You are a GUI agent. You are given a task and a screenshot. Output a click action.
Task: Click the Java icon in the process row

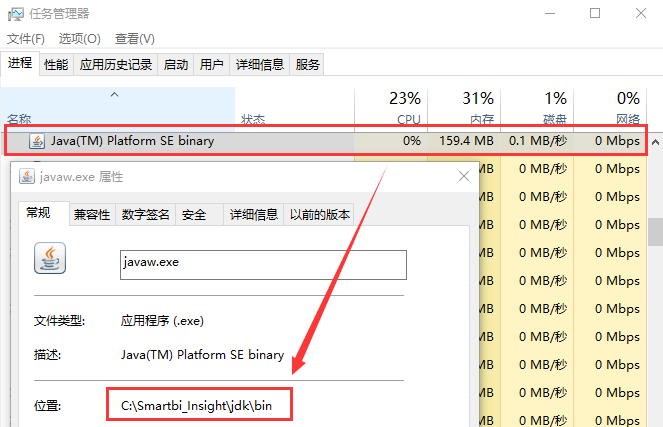click(x=37, y=141)
